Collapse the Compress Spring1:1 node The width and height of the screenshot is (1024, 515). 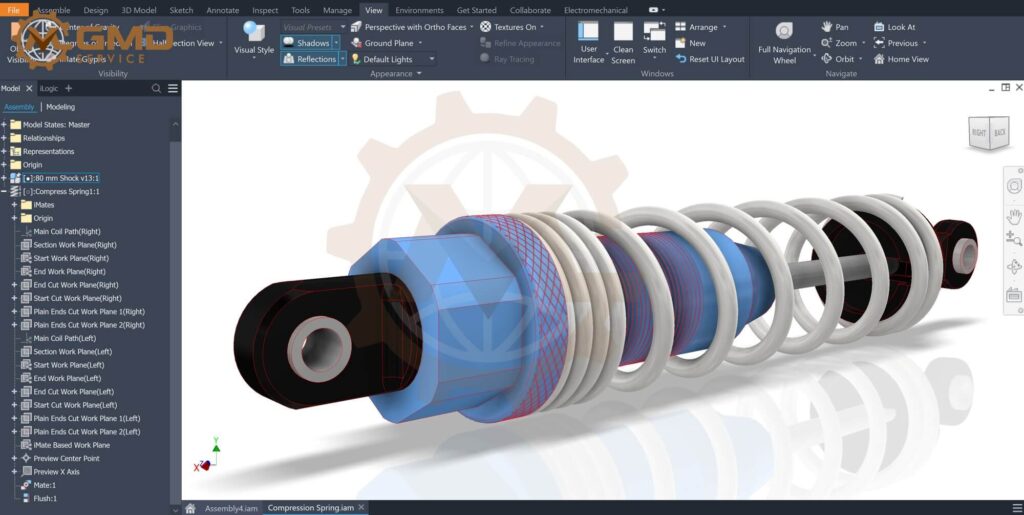click(4, 192)
